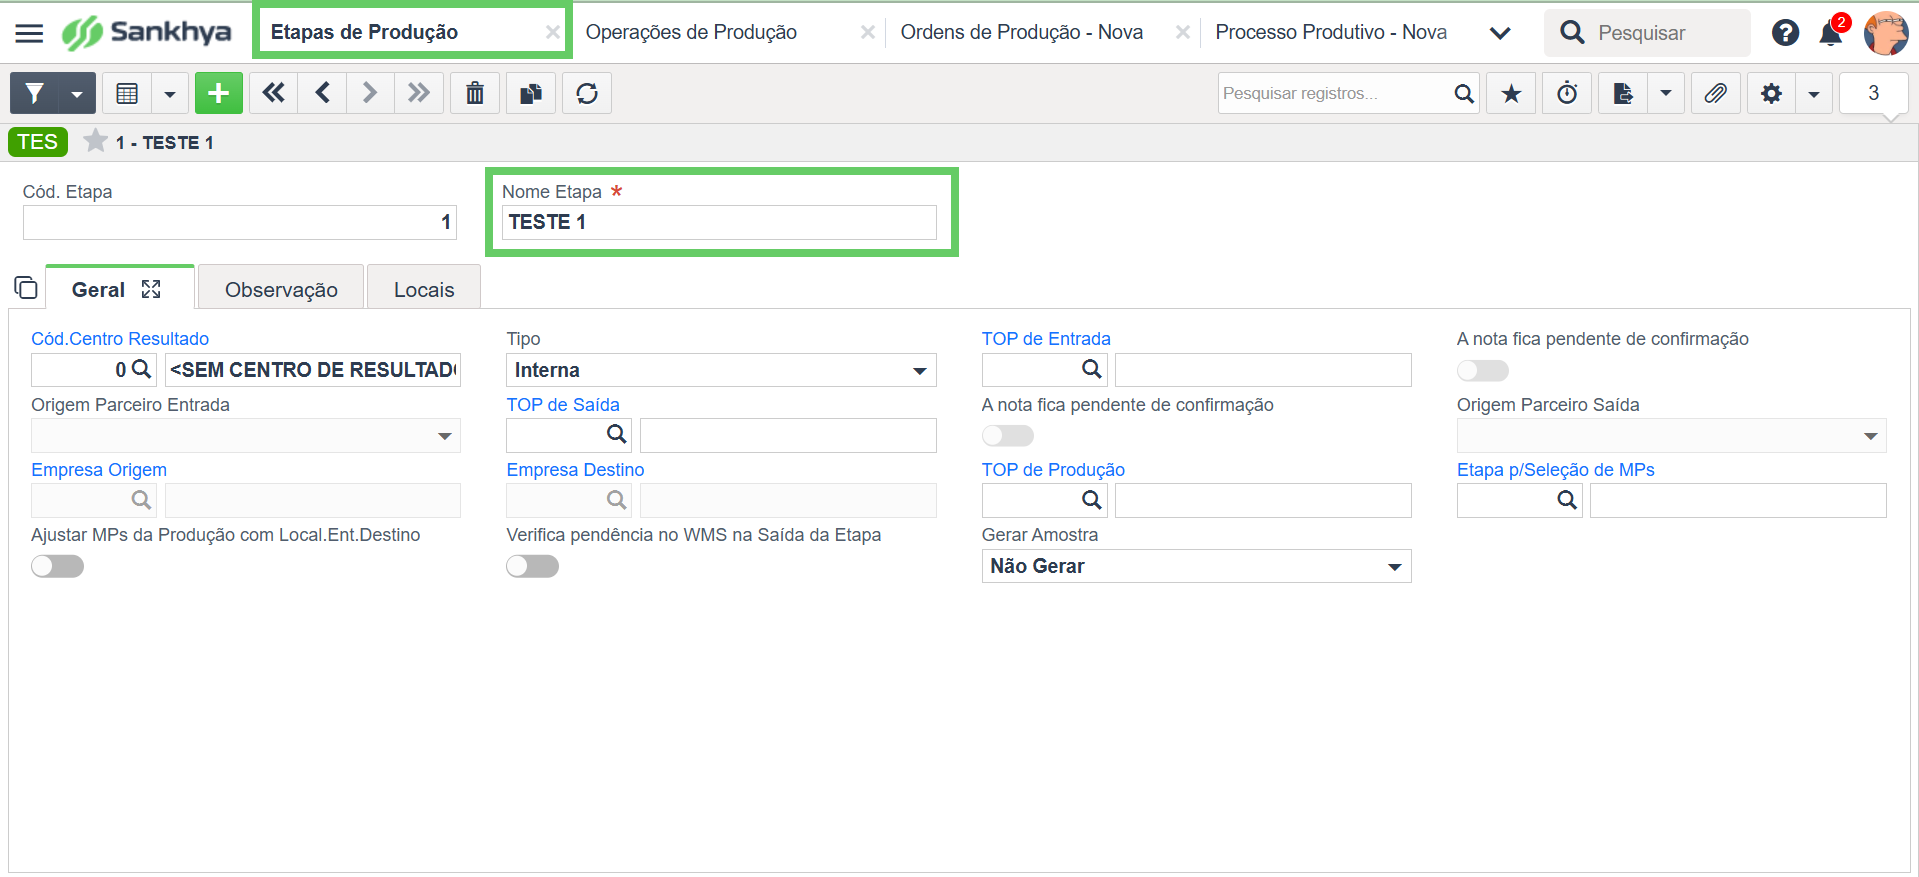Open Origem Parceiro Saída dropdown
The image size is (1919, 877).
coord(1672,435)
